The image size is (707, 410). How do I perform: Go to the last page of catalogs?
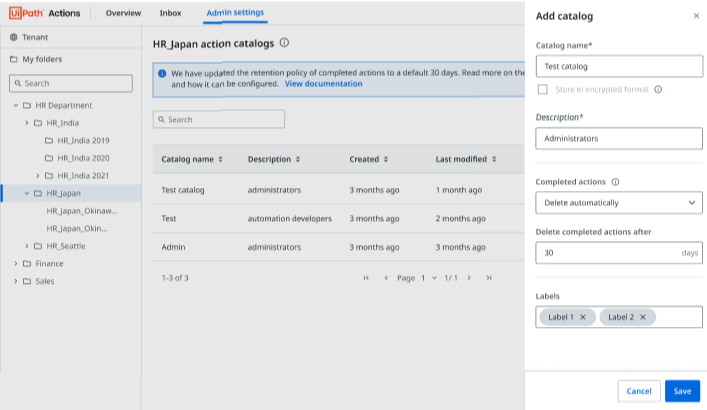point(489,278)
